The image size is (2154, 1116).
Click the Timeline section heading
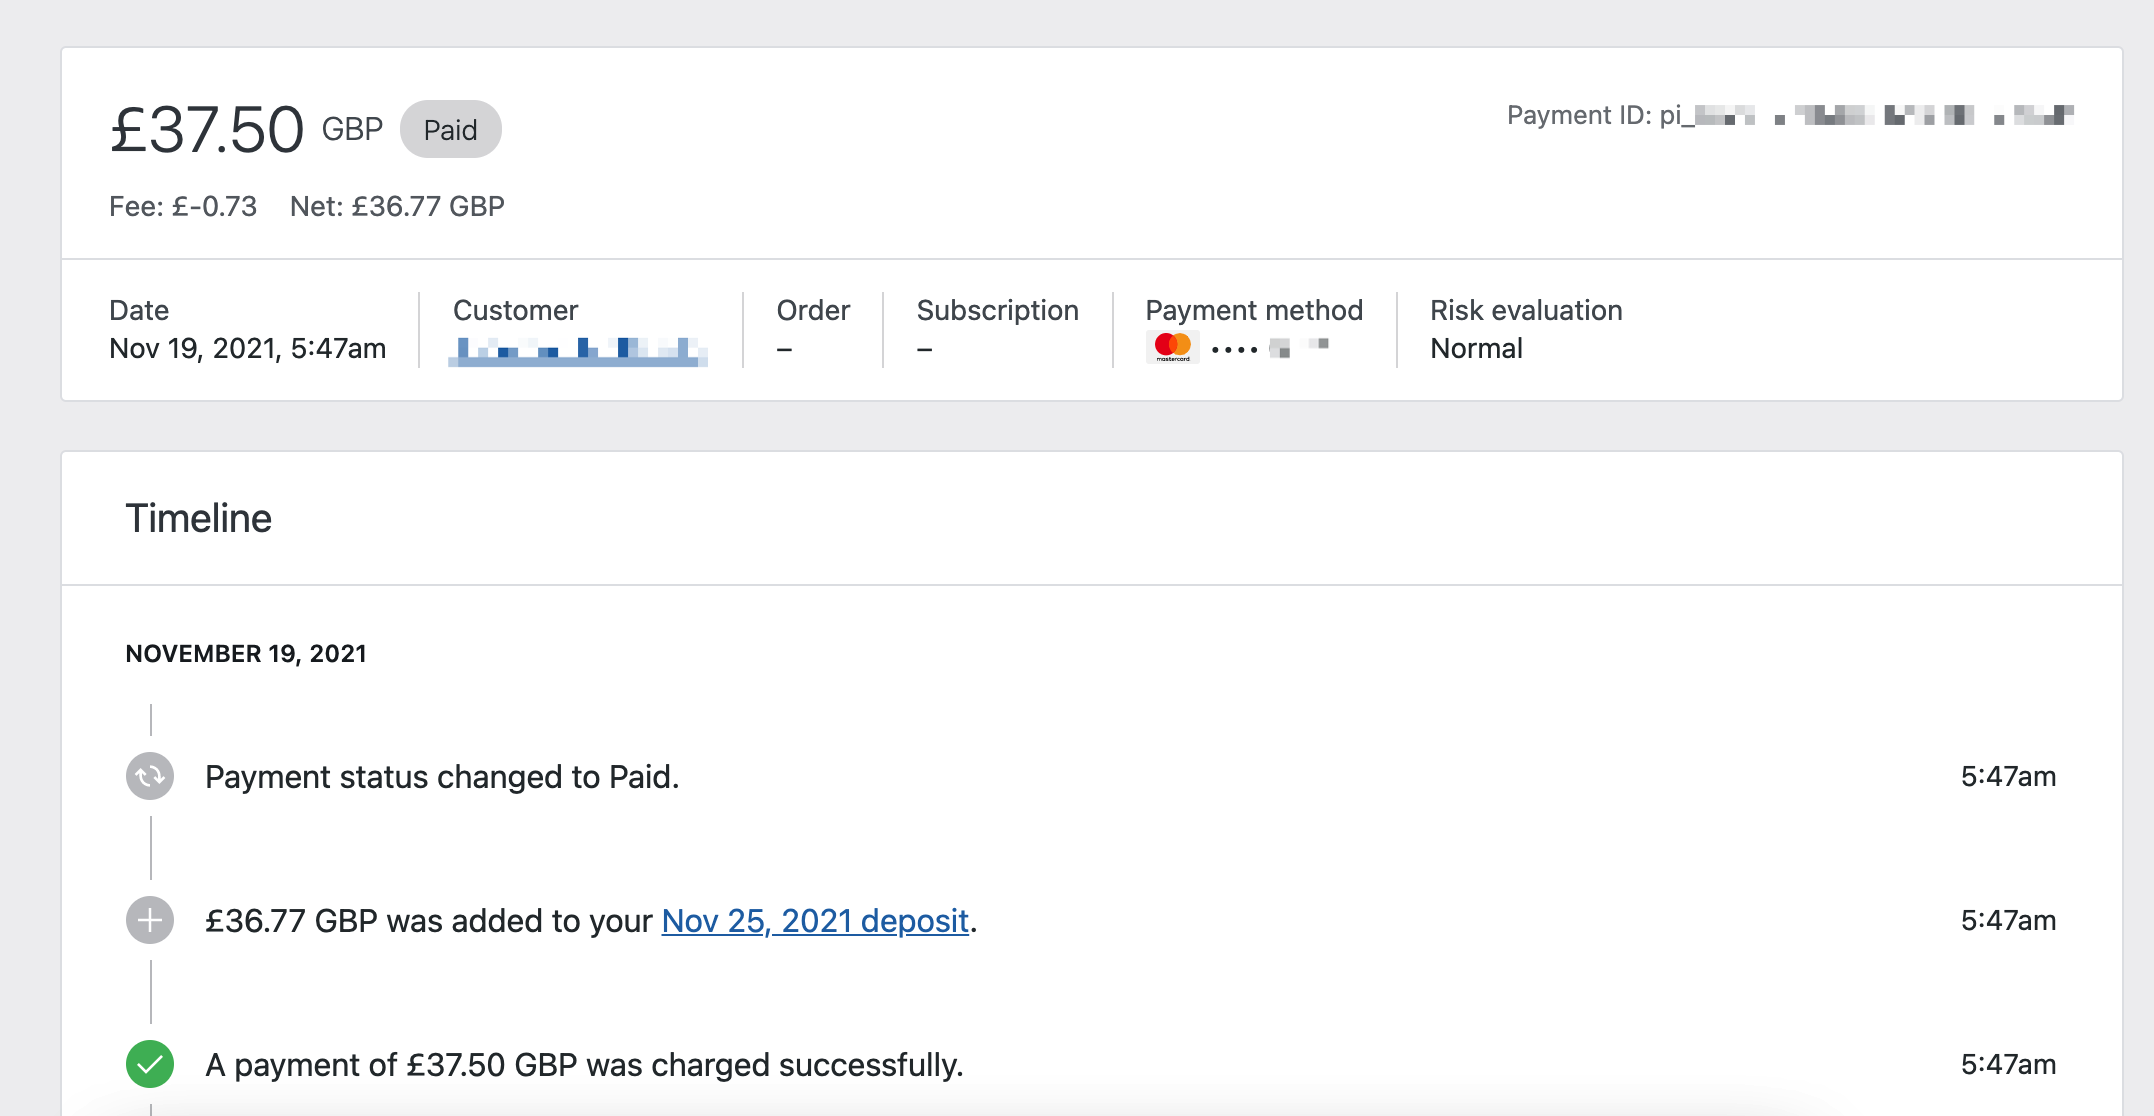(x=198, y=517)
